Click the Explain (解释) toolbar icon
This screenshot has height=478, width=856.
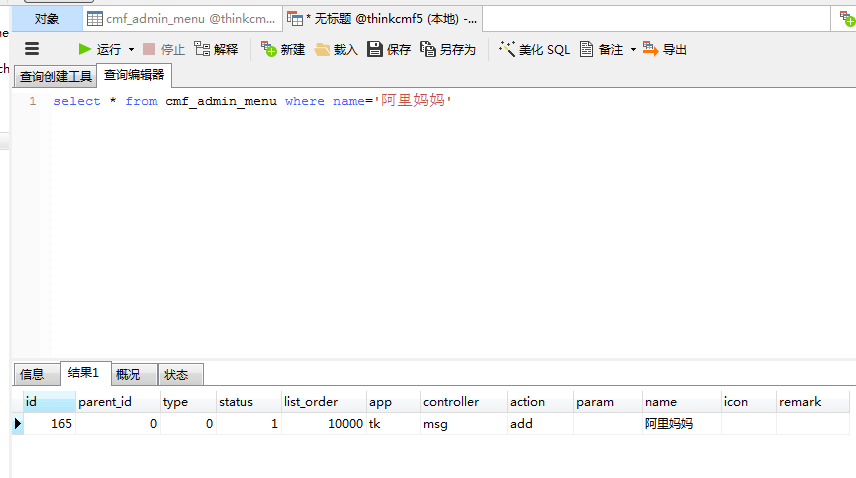pos(203,49)
